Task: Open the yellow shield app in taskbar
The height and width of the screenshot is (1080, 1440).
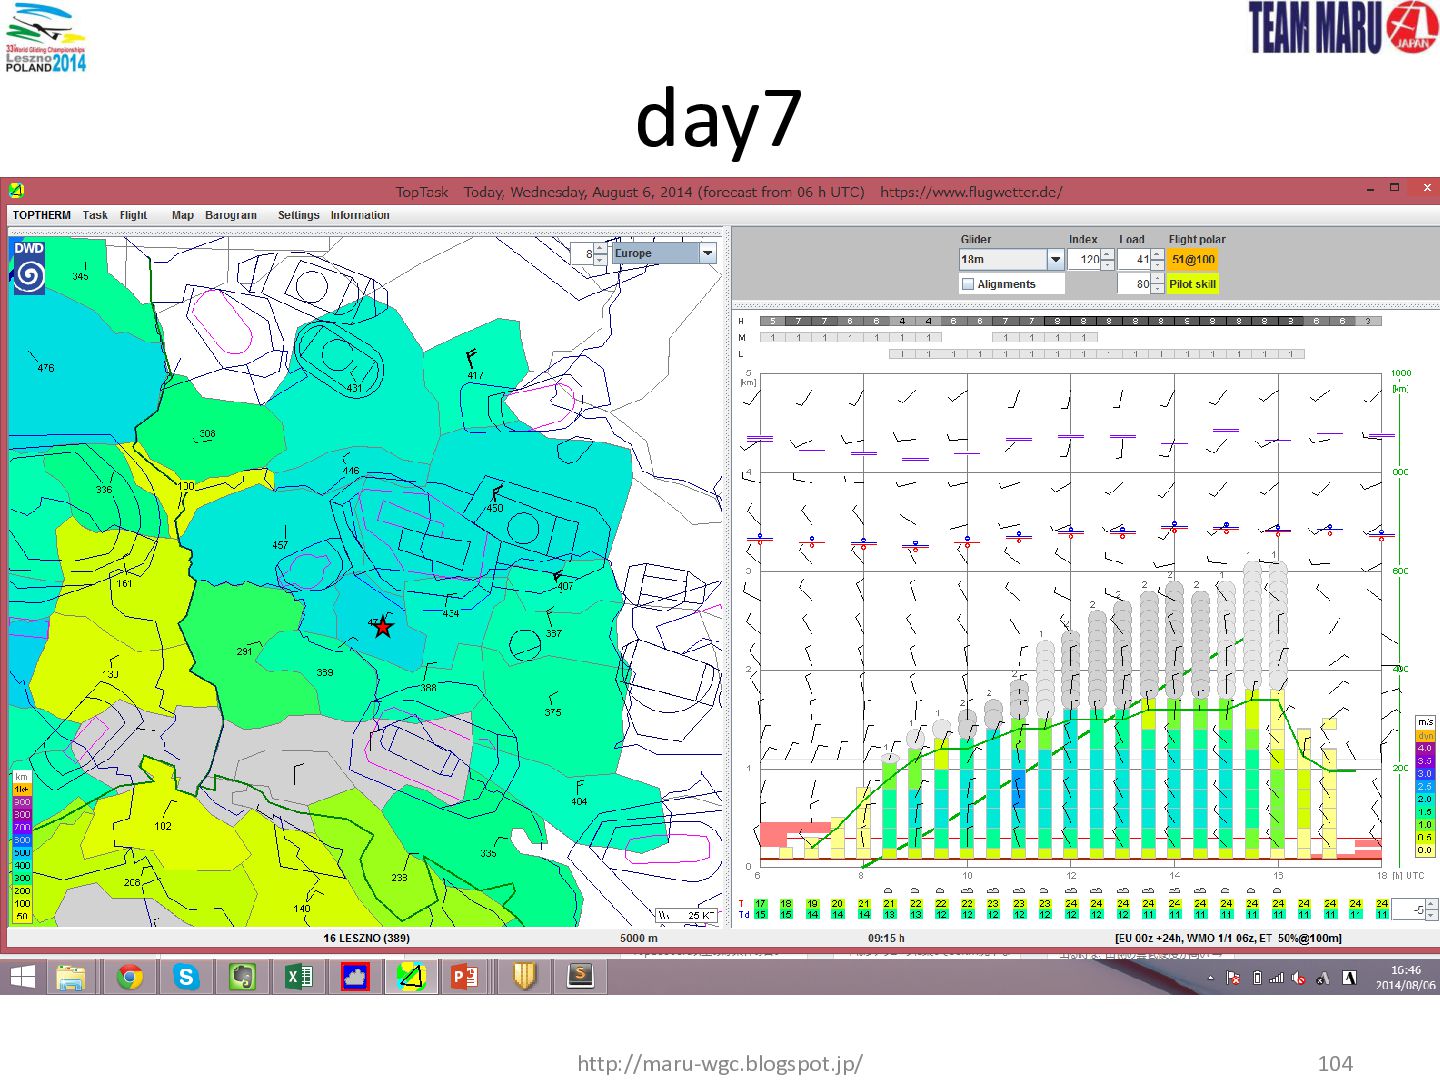Action: pyautogui.click(x=525, y=976)
